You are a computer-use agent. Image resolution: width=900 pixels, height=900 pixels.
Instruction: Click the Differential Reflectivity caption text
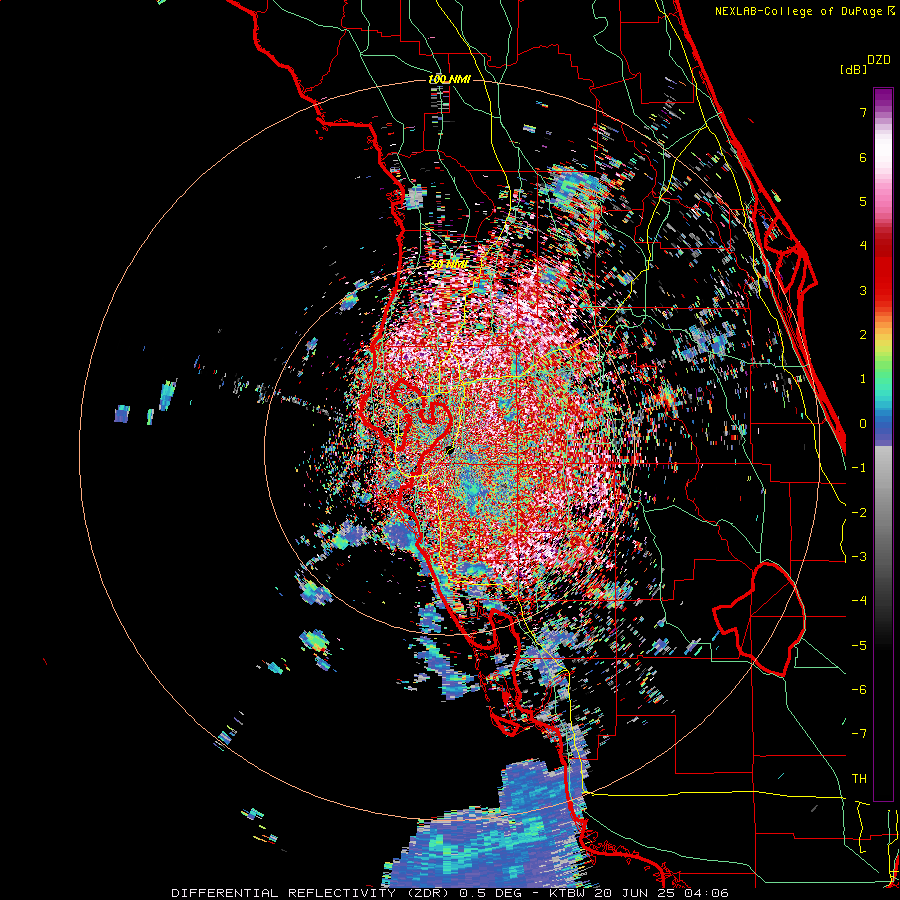click(449, 893)
